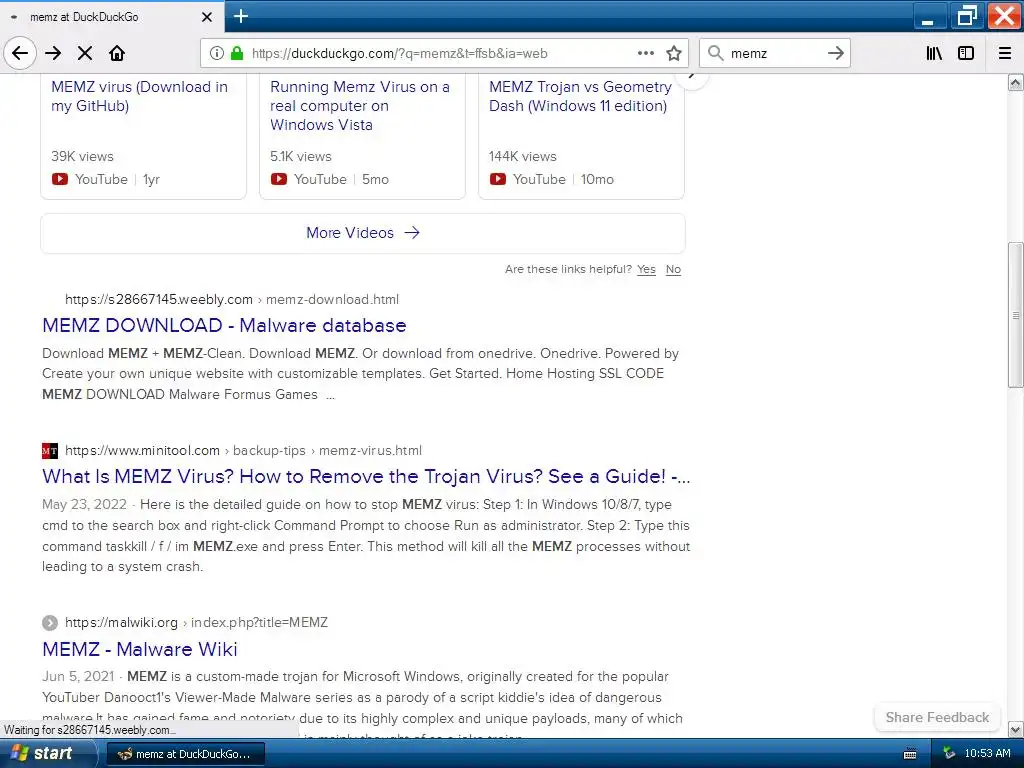
Task: Click the keyboard icon in system tray
Action: click(910, 754)
